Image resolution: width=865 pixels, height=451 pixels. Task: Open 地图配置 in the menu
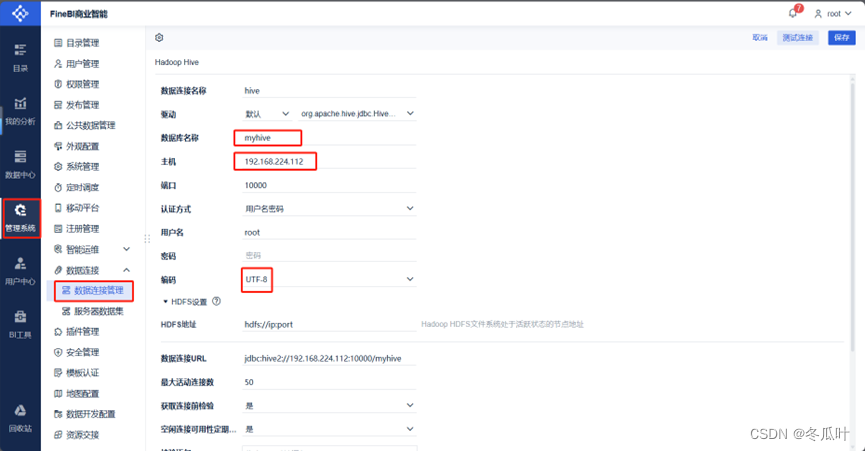(77, 394)
